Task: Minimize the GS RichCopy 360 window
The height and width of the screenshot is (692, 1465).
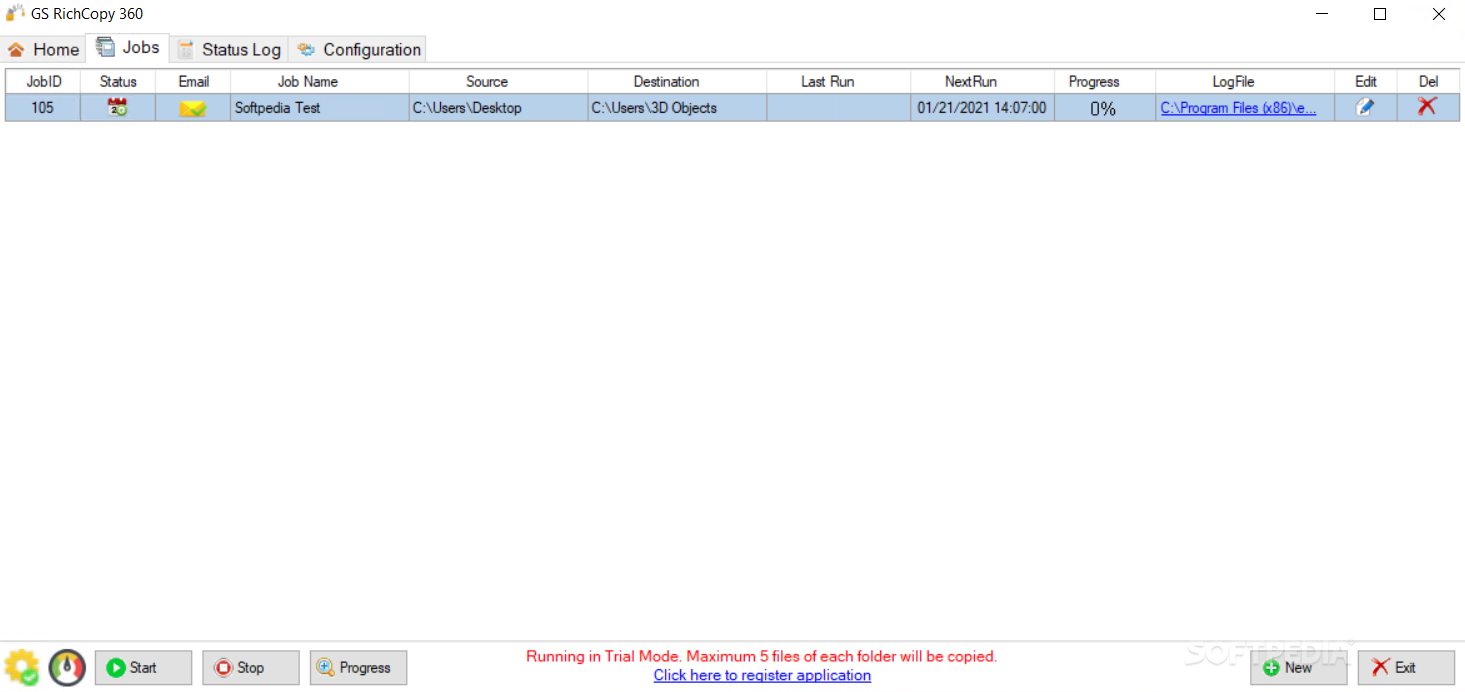Action: tap(1322, 14)
